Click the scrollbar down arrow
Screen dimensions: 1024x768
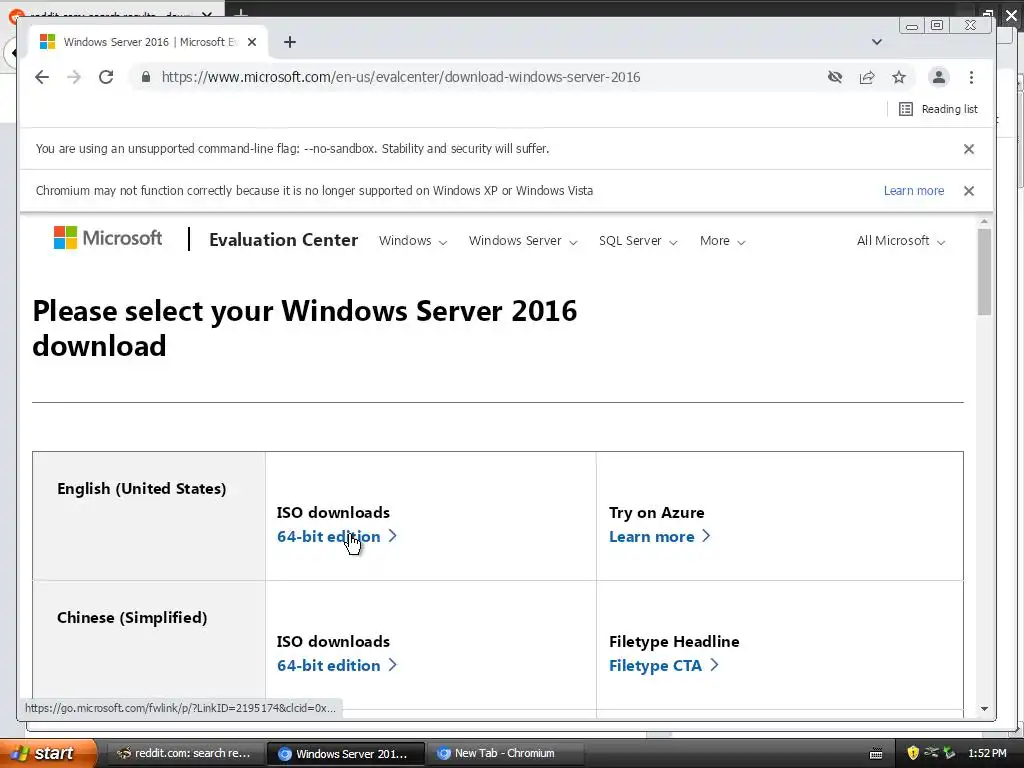coord(984,709)
